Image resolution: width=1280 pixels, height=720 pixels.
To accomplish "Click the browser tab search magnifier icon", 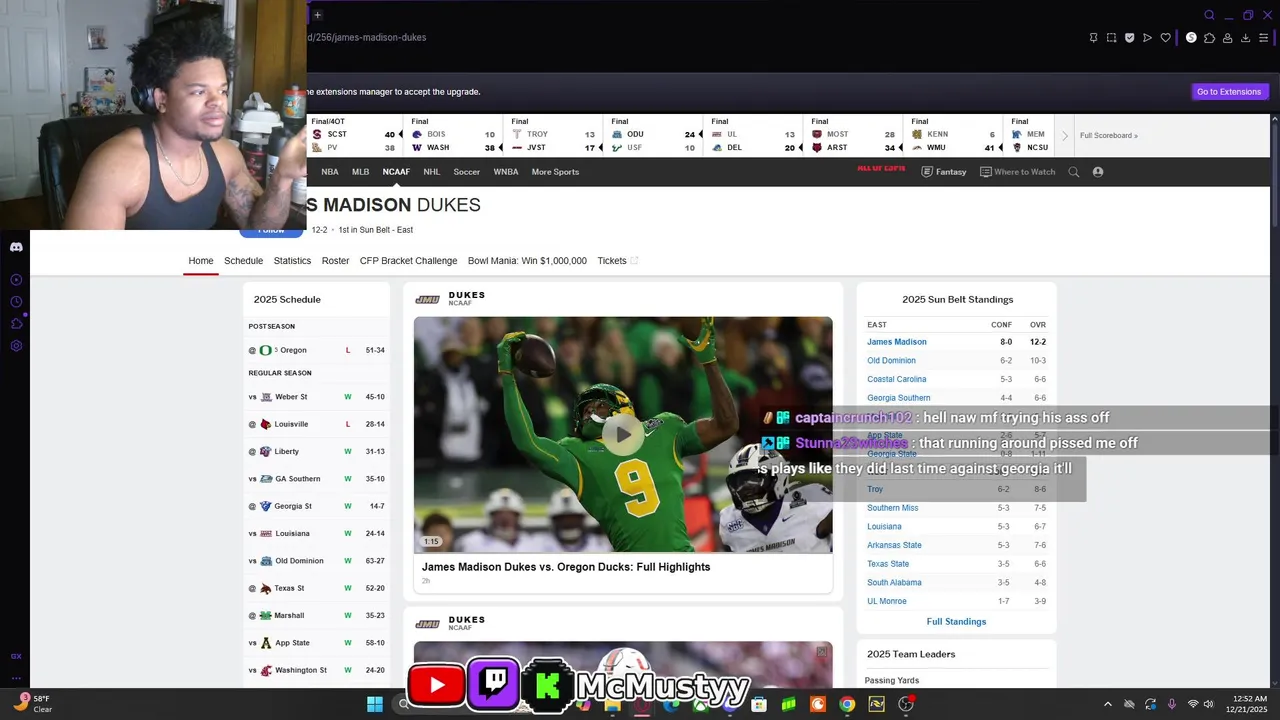I will tap(1209, 15).
